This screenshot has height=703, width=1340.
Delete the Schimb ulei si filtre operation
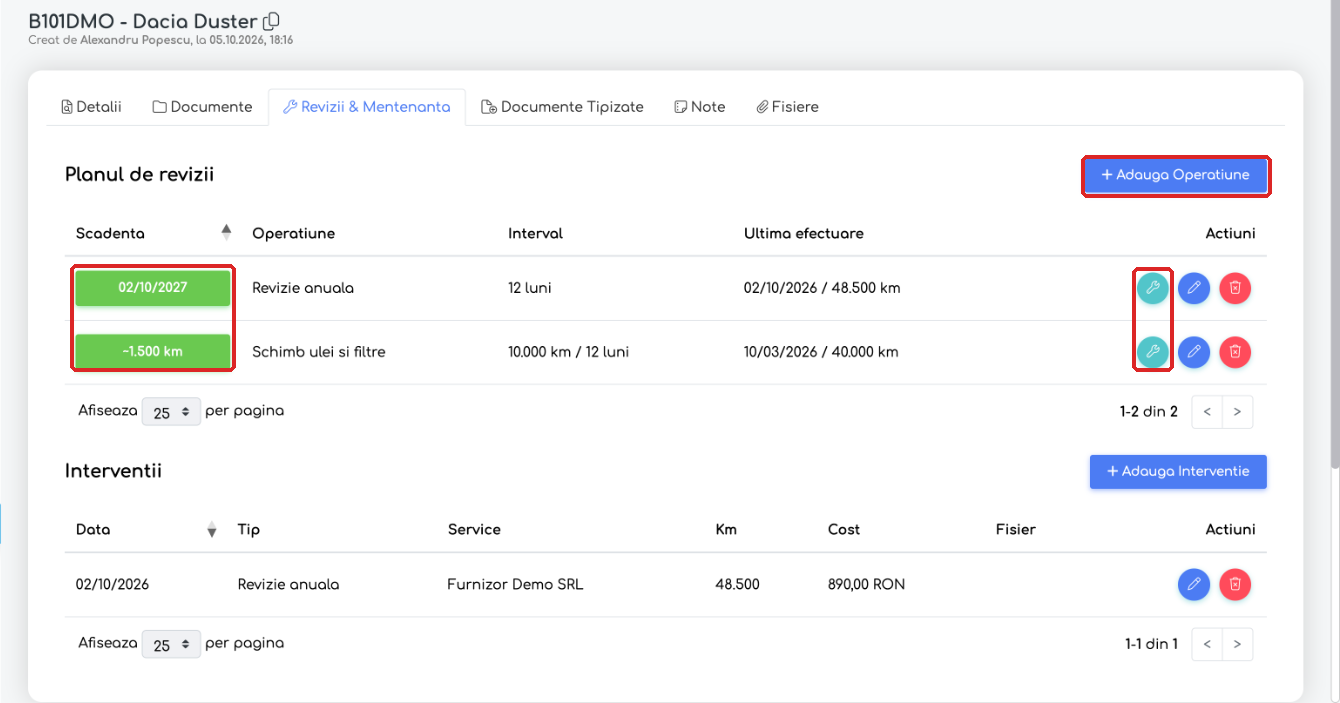point(1235,352)
